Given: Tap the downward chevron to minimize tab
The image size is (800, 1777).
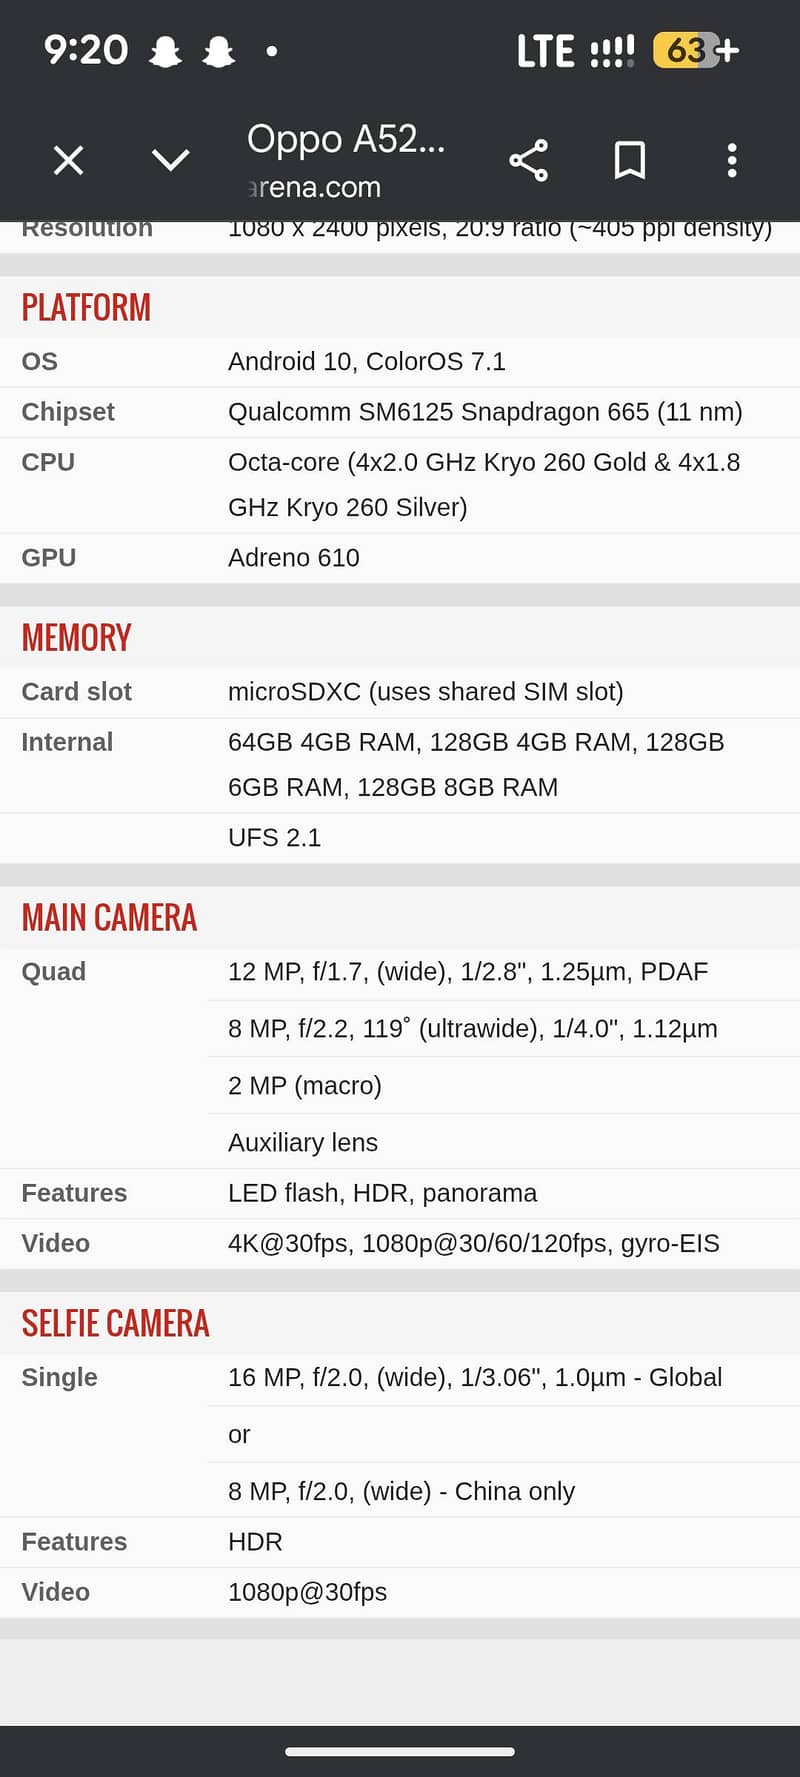Looking at the screenshot, I should pos(170,160).
